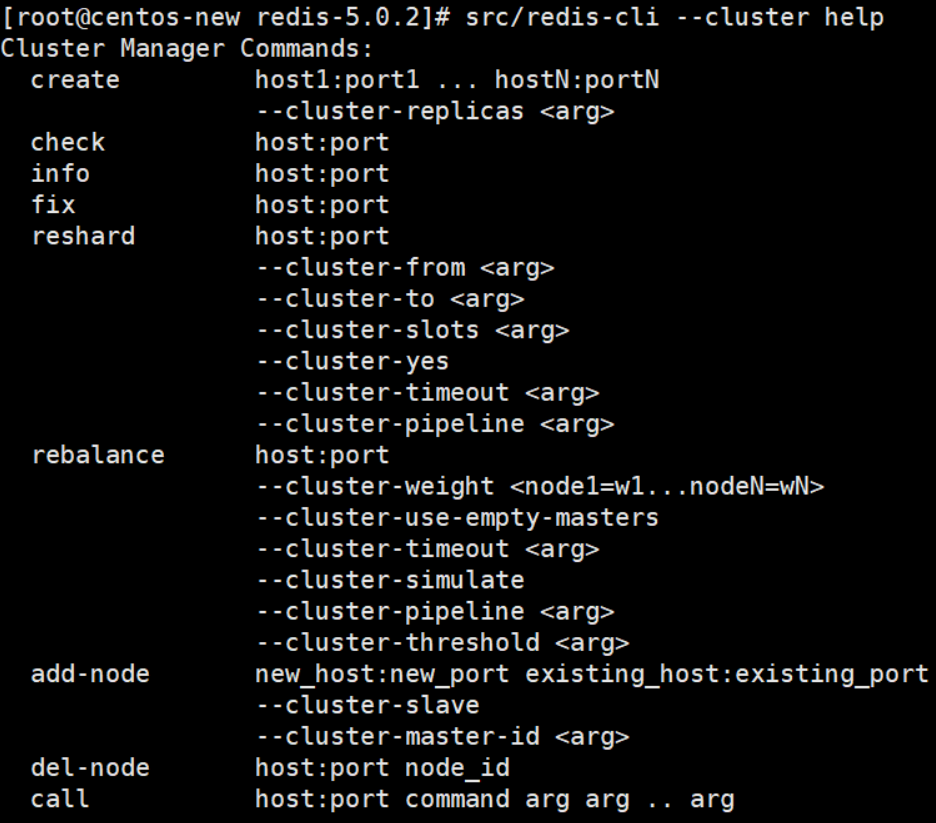
Task: Select the 'info' command text
Action: [x=60, y=174]
